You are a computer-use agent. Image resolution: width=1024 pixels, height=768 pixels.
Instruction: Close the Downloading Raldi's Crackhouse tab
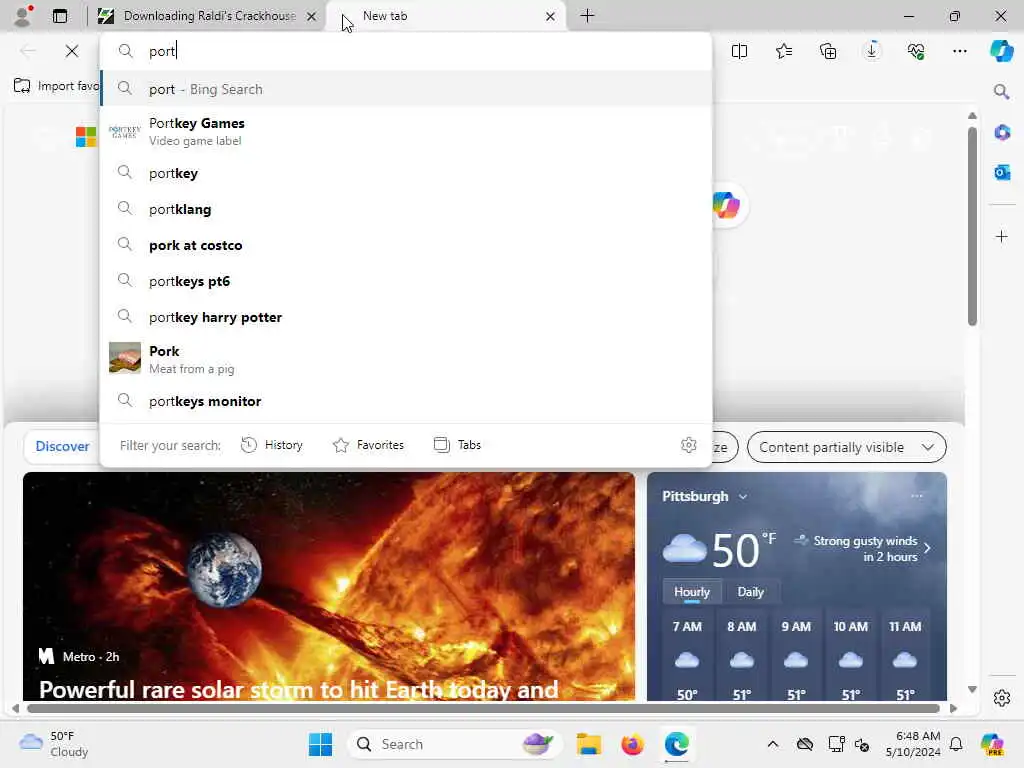312,16
